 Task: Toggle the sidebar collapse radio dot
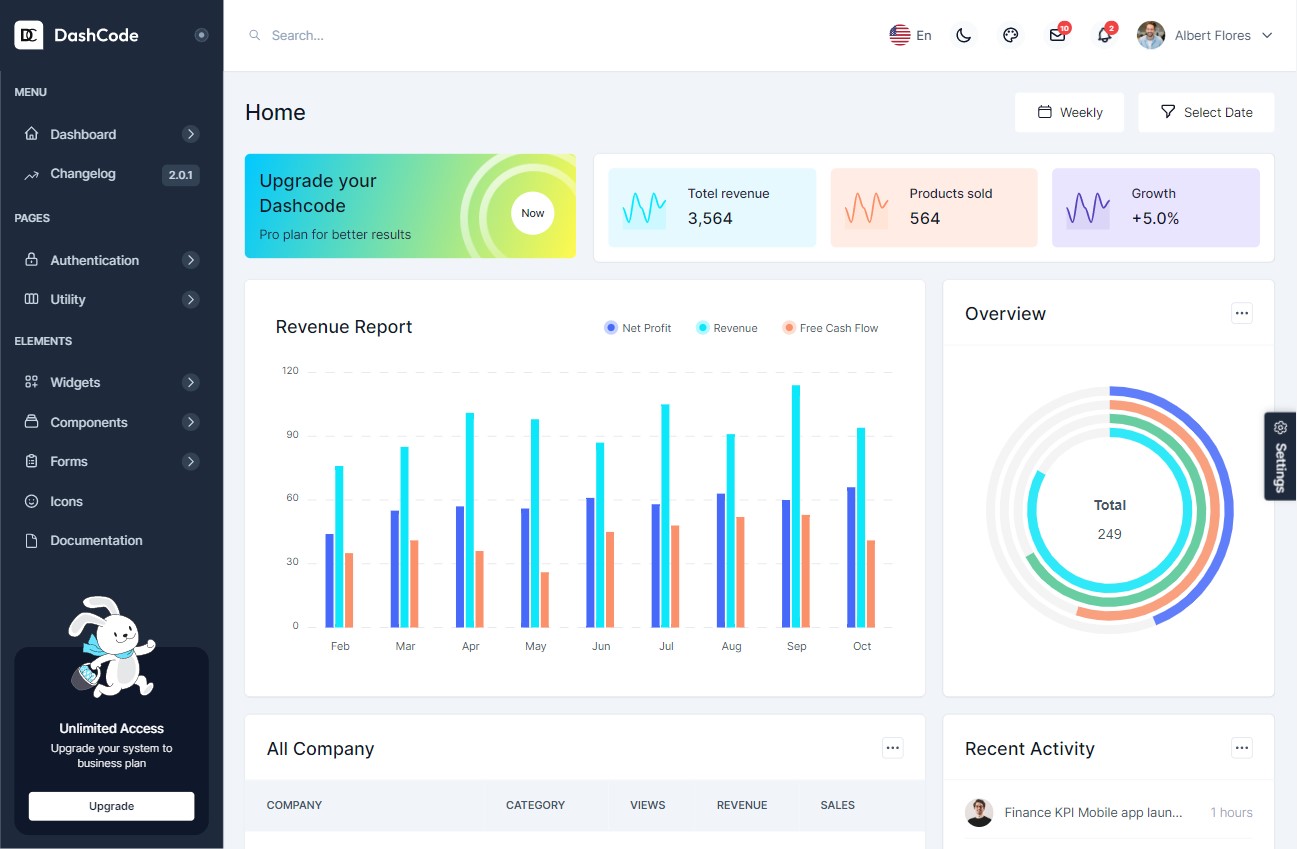201,35
